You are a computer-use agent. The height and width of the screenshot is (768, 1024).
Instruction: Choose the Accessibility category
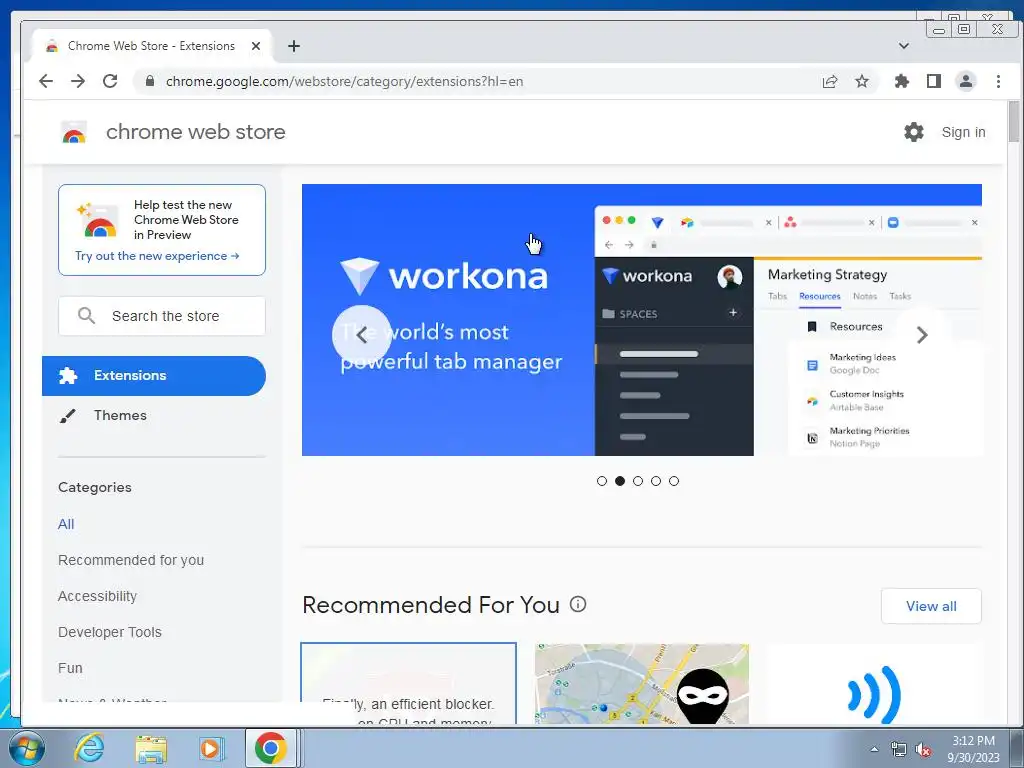(x=97, y=596)
